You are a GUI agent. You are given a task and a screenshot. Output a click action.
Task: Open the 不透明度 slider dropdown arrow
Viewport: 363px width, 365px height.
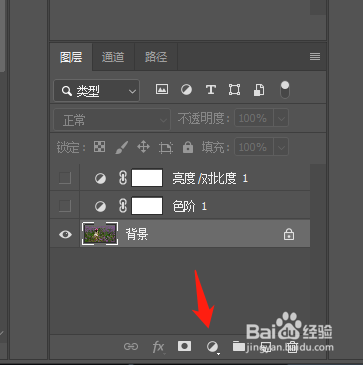point(281,118)
